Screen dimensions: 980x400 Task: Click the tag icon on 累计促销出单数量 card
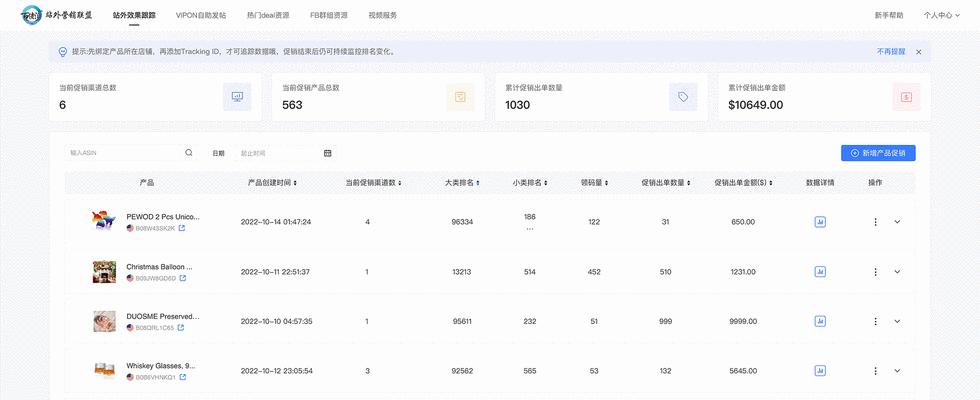683,97
